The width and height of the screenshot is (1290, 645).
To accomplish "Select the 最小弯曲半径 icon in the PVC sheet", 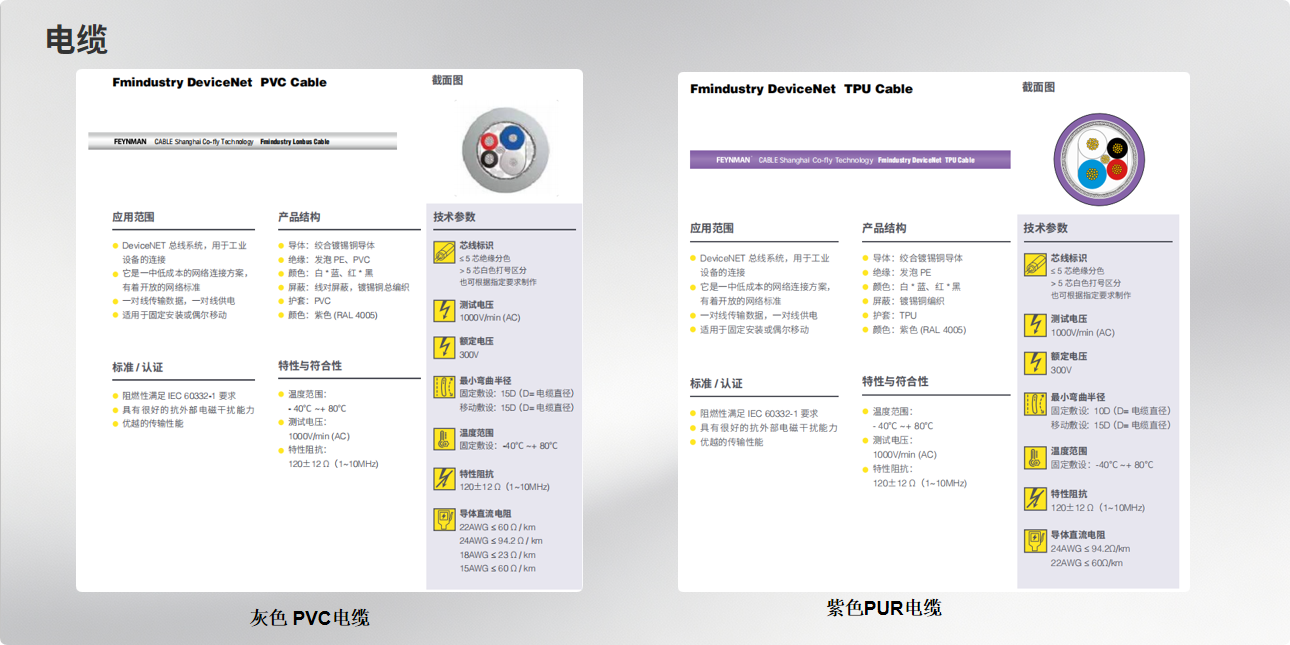I will tap(444, 387).
